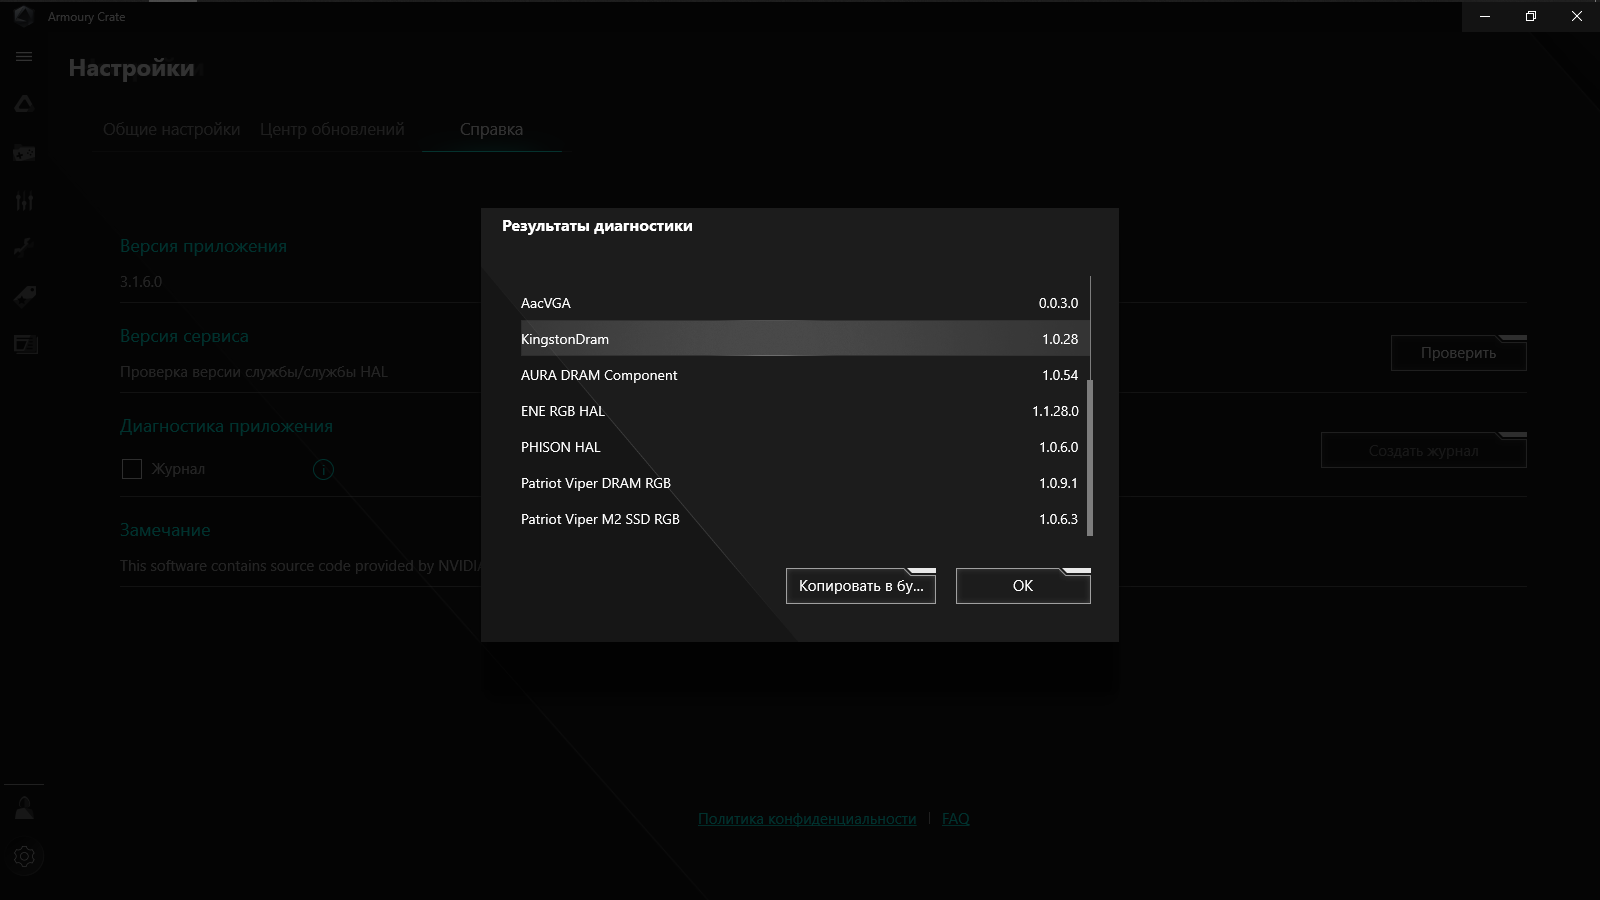Switch to the Центр обновлений tab
Screen dimensions: 1600x900
pos(332,129)
